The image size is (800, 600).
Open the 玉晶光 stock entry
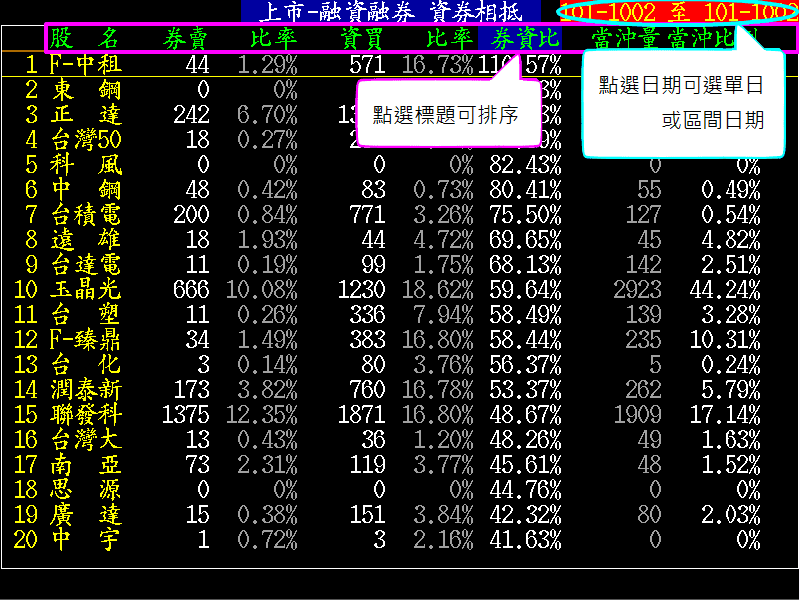[84, 289]
